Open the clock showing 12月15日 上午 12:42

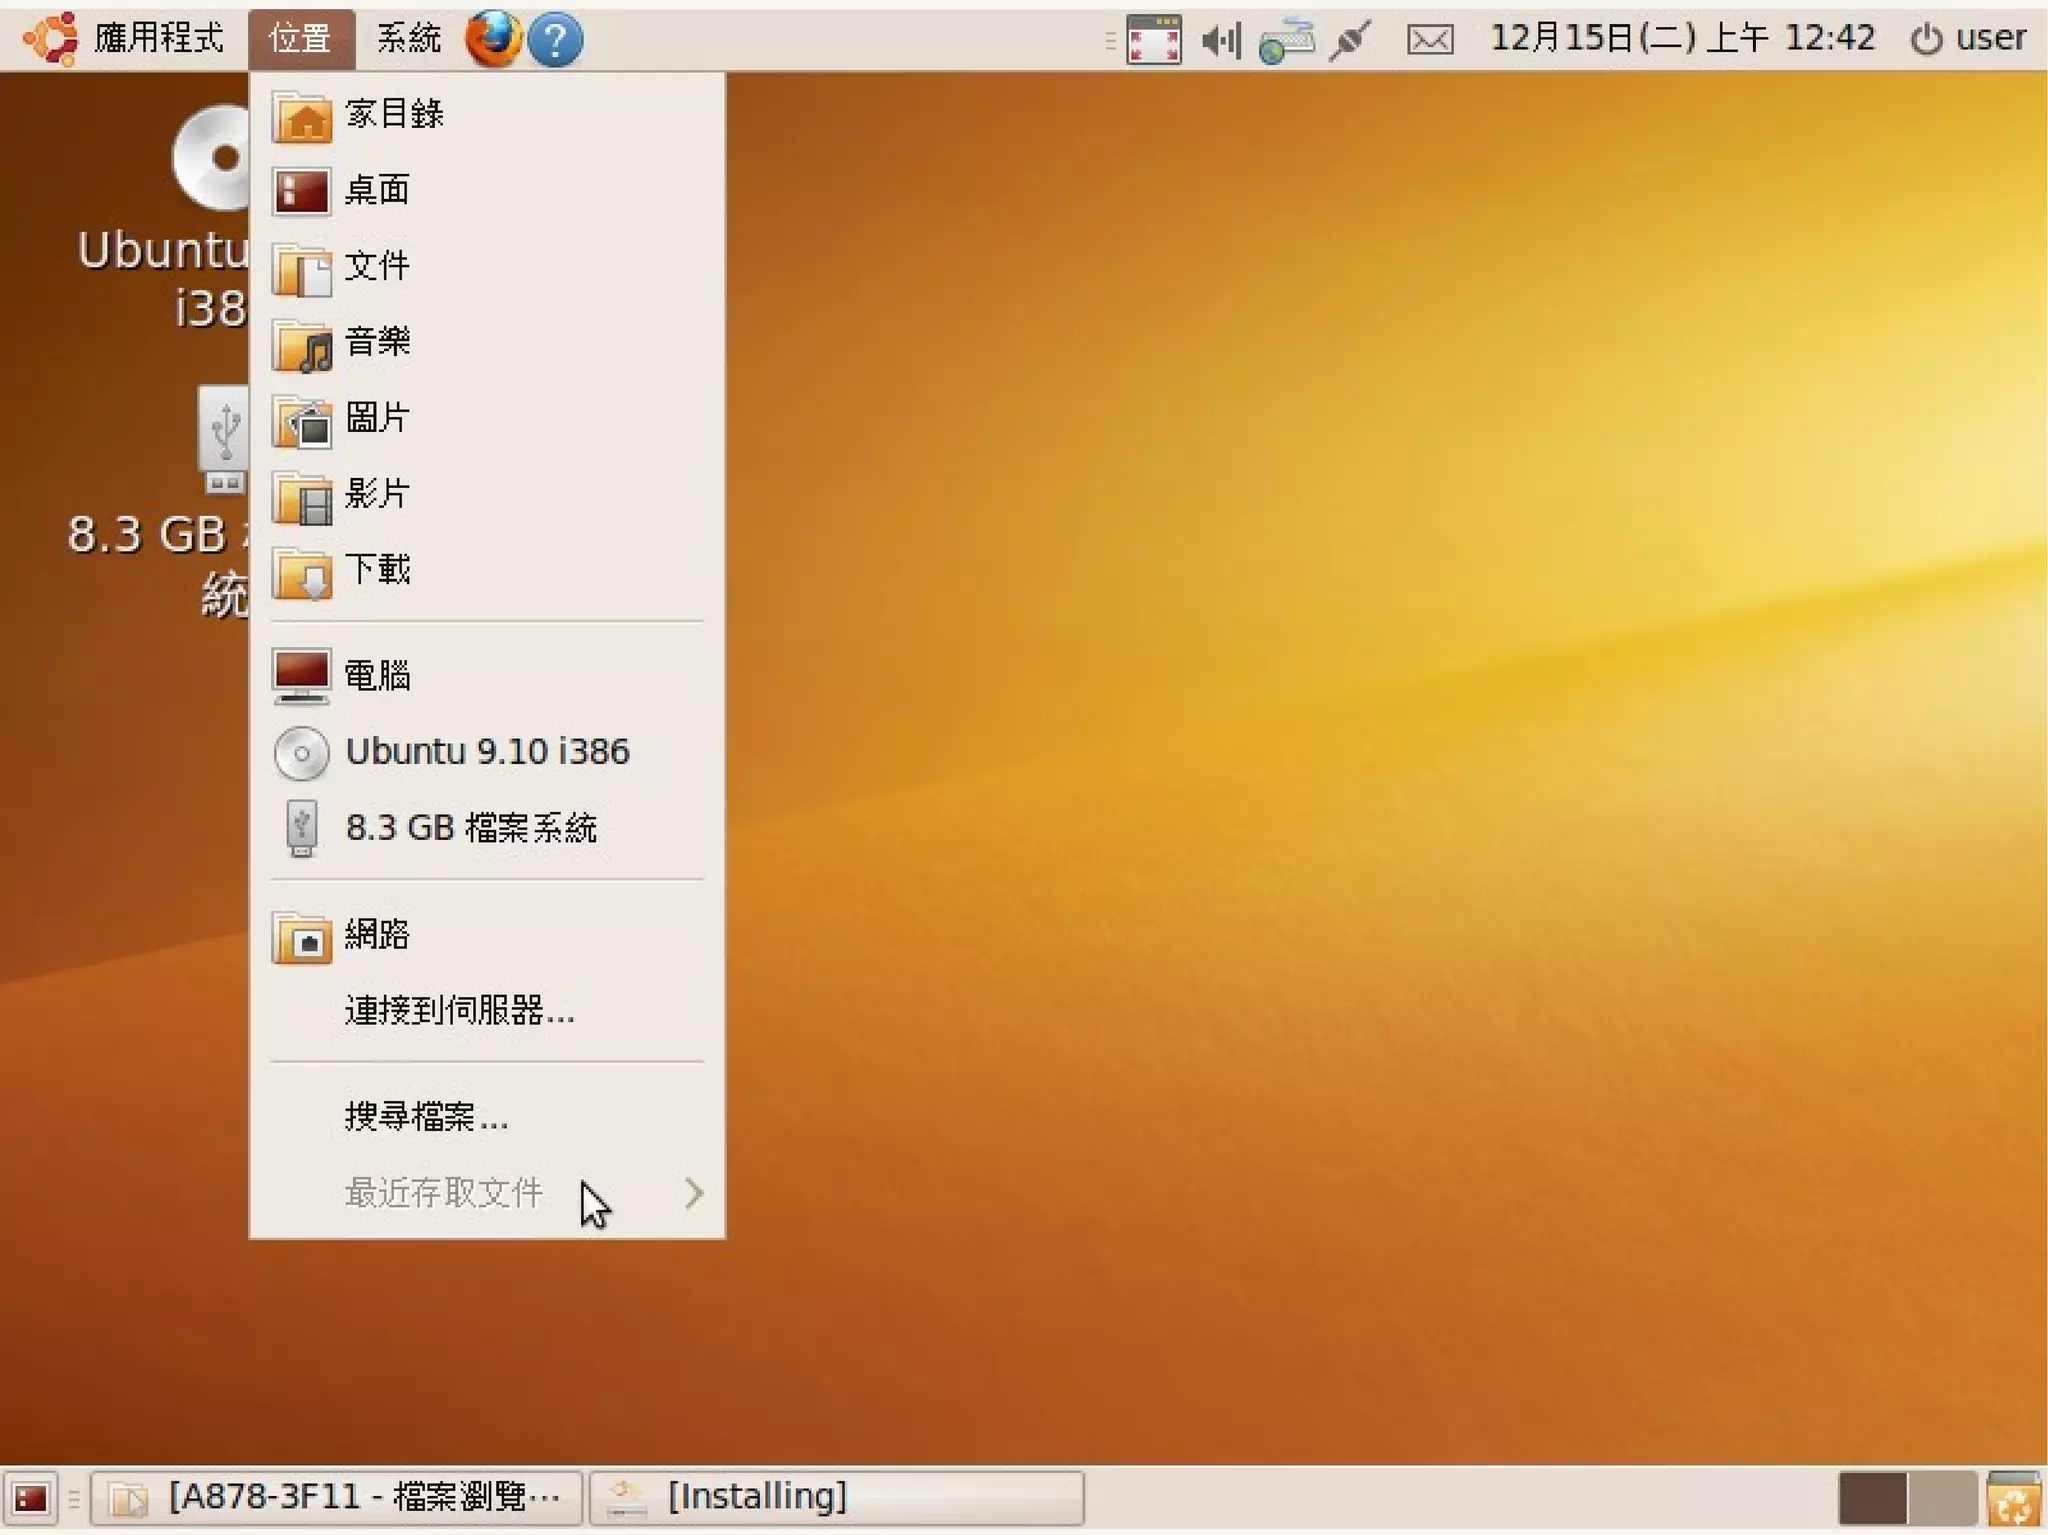pos(1682,38)
